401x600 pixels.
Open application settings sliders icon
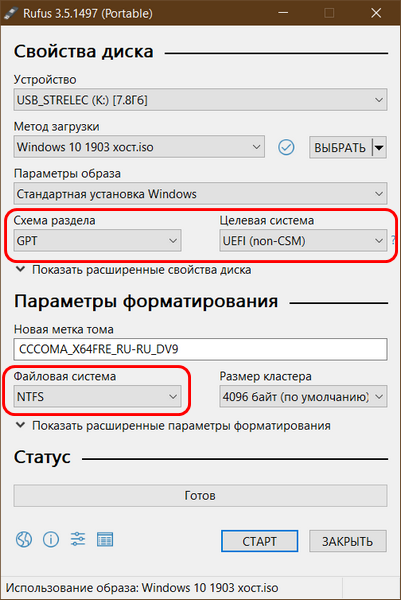[x=78, y=539]
